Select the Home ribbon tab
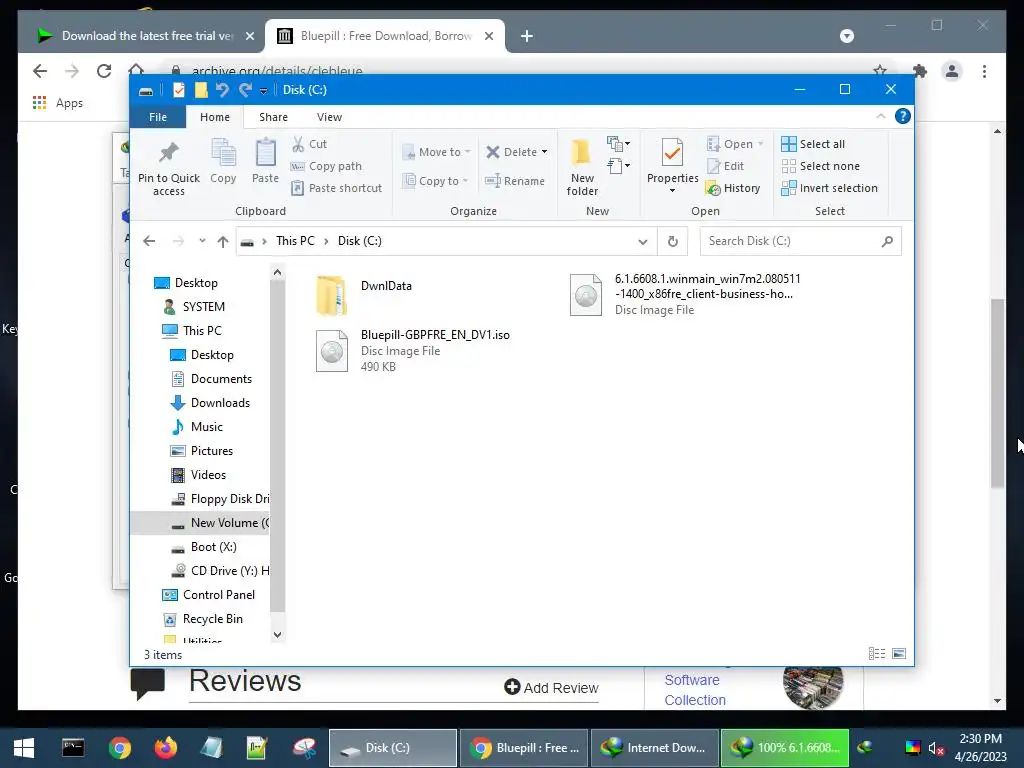This screenshot has width=1024, height=768. [215, 117]
